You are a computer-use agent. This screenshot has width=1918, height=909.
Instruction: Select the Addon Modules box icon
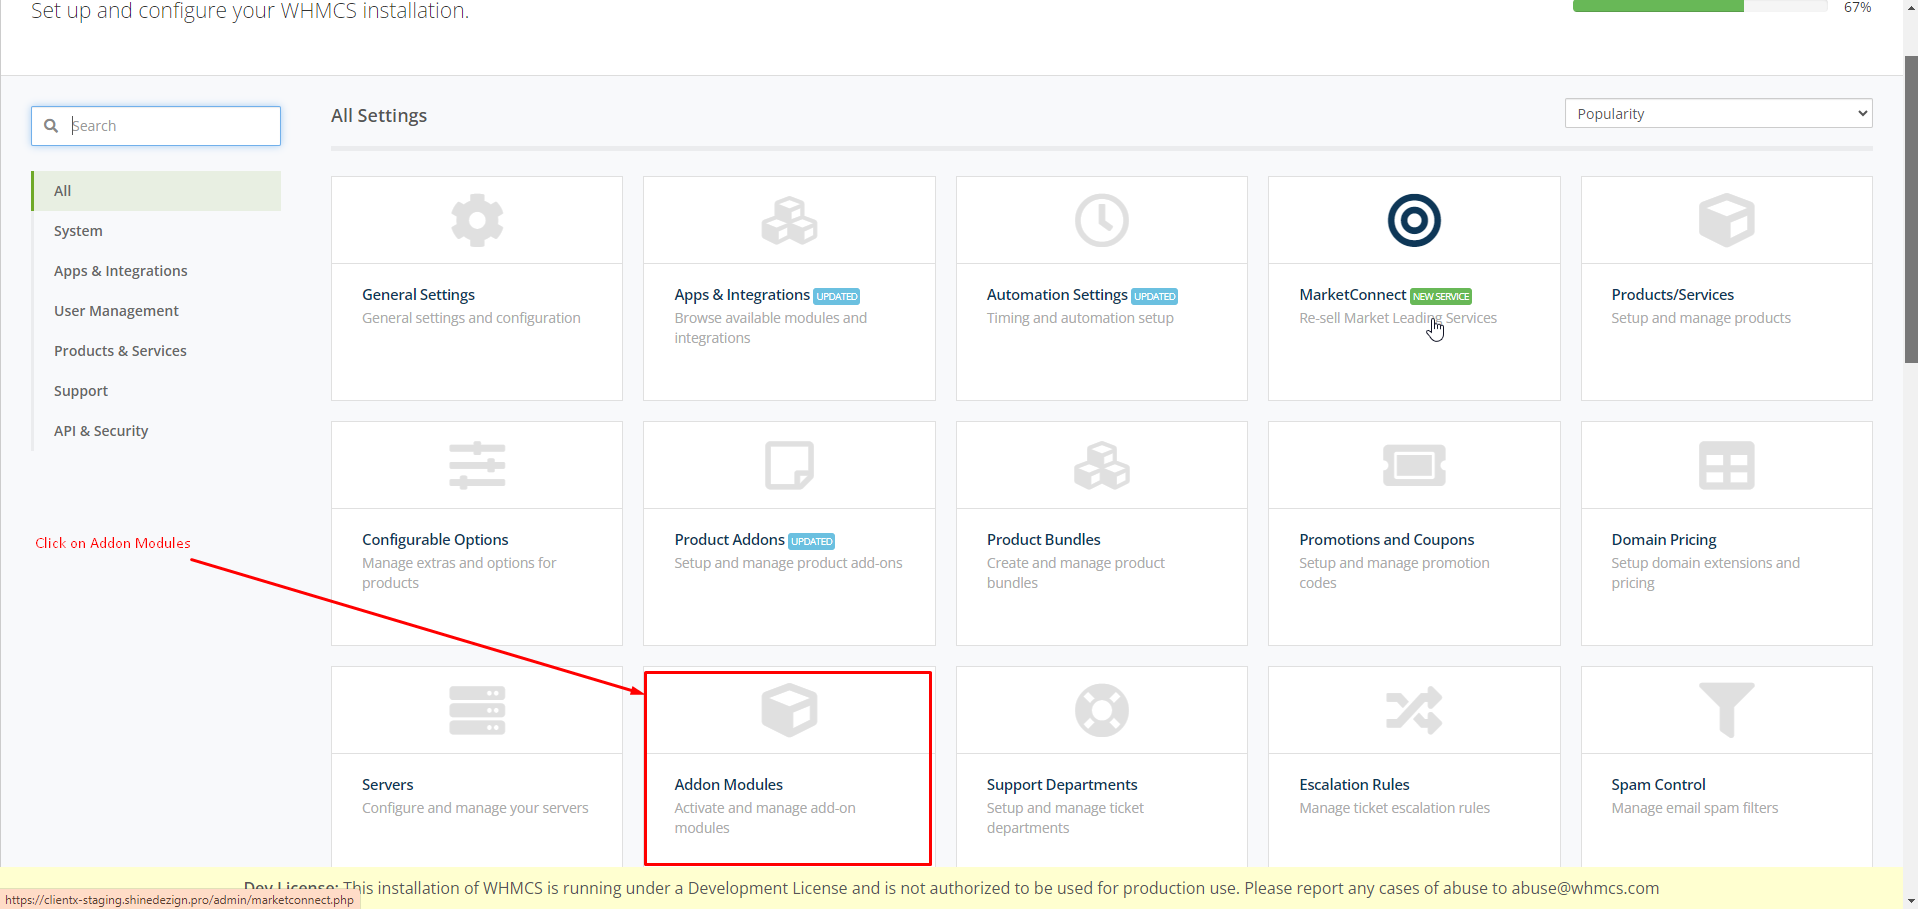(789, 710)
